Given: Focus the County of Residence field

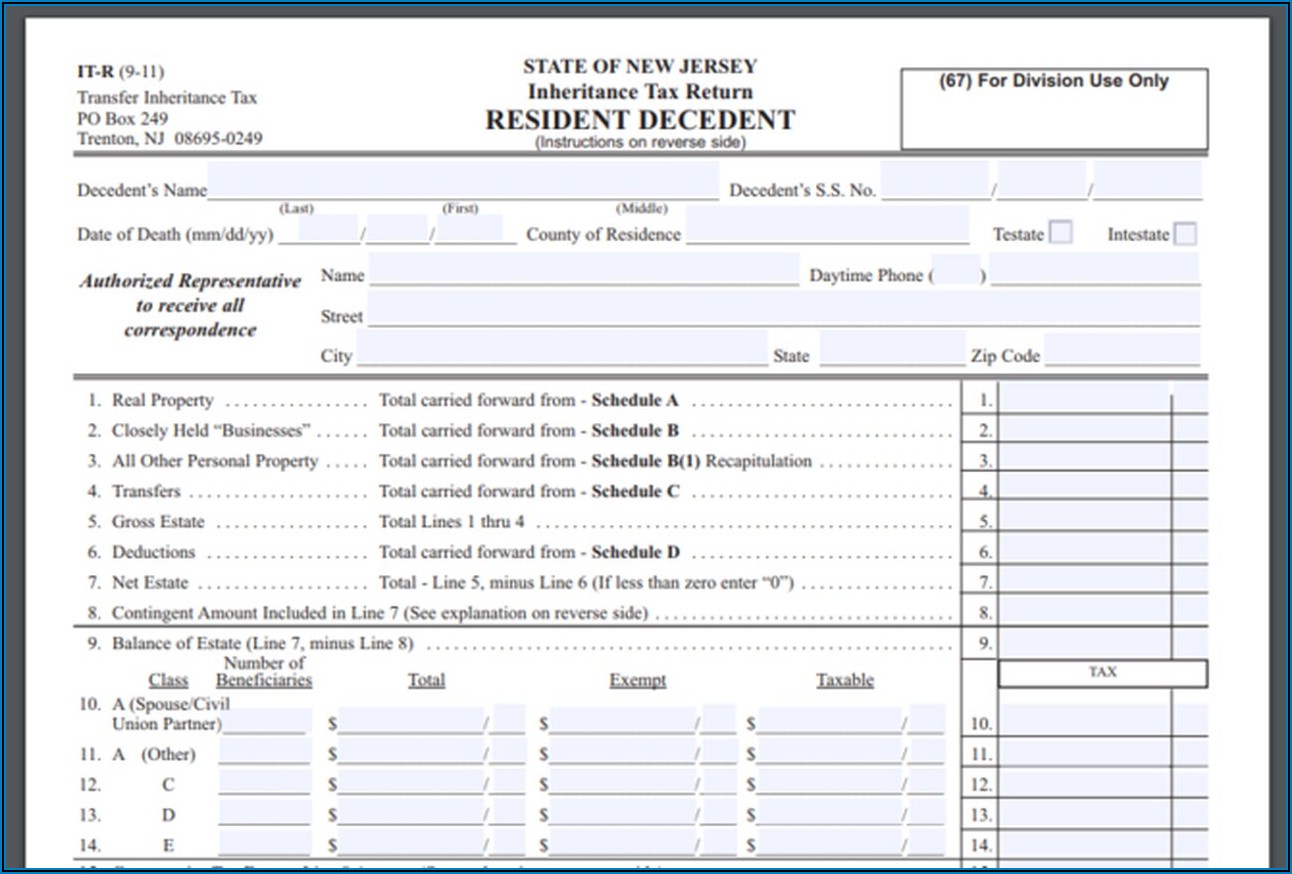Looking at the screenshot, I should 827,228.
